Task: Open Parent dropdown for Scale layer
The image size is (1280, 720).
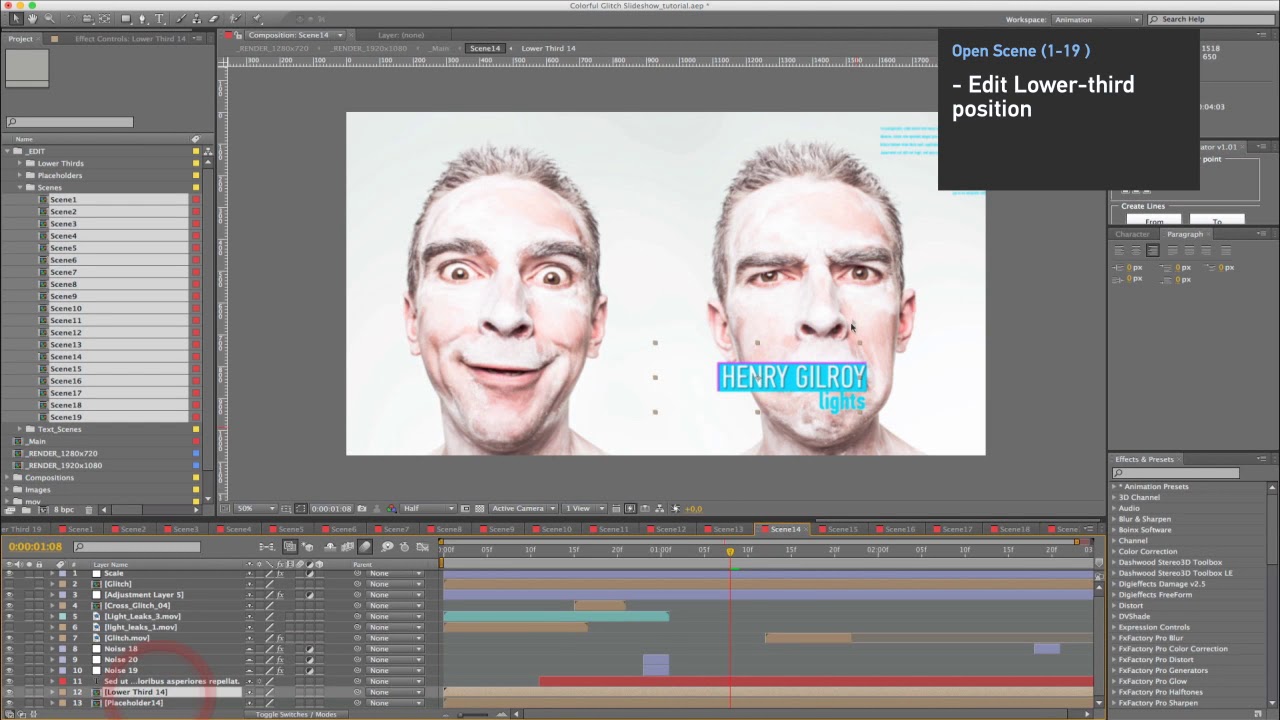Action: click(394, 574)
